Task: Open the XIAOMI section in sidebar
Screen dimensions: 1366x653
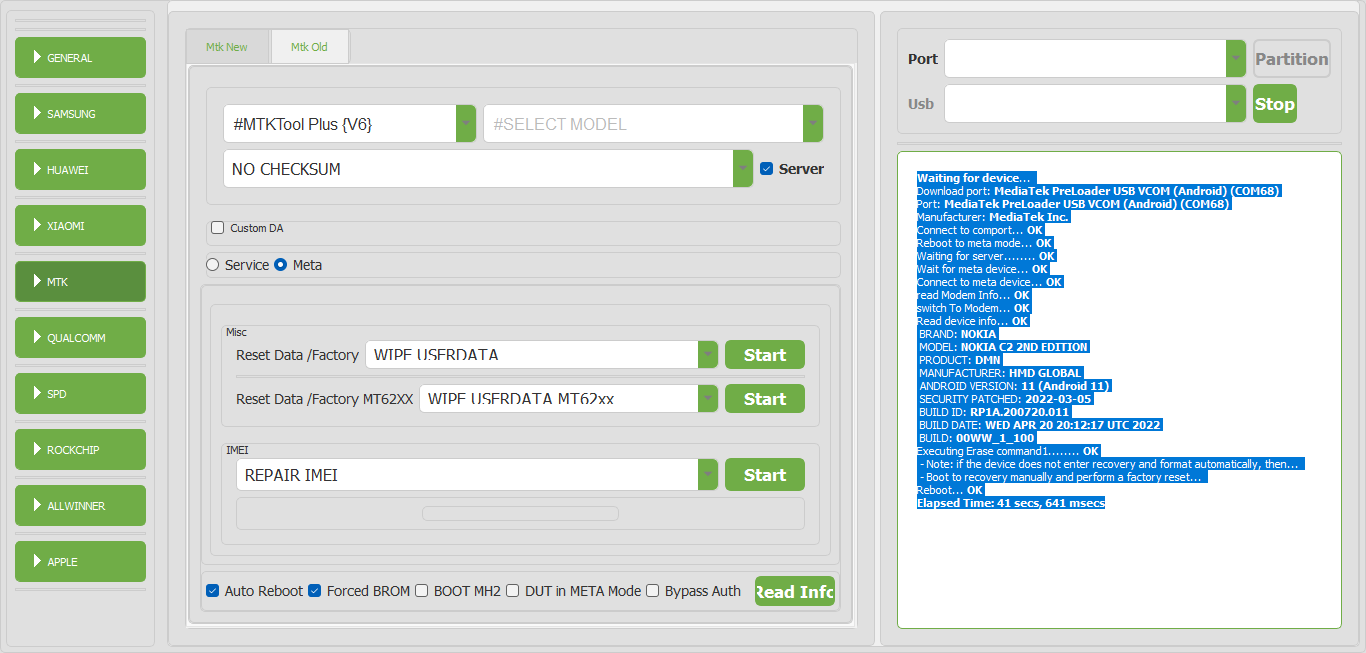Action: click(80, 226)
